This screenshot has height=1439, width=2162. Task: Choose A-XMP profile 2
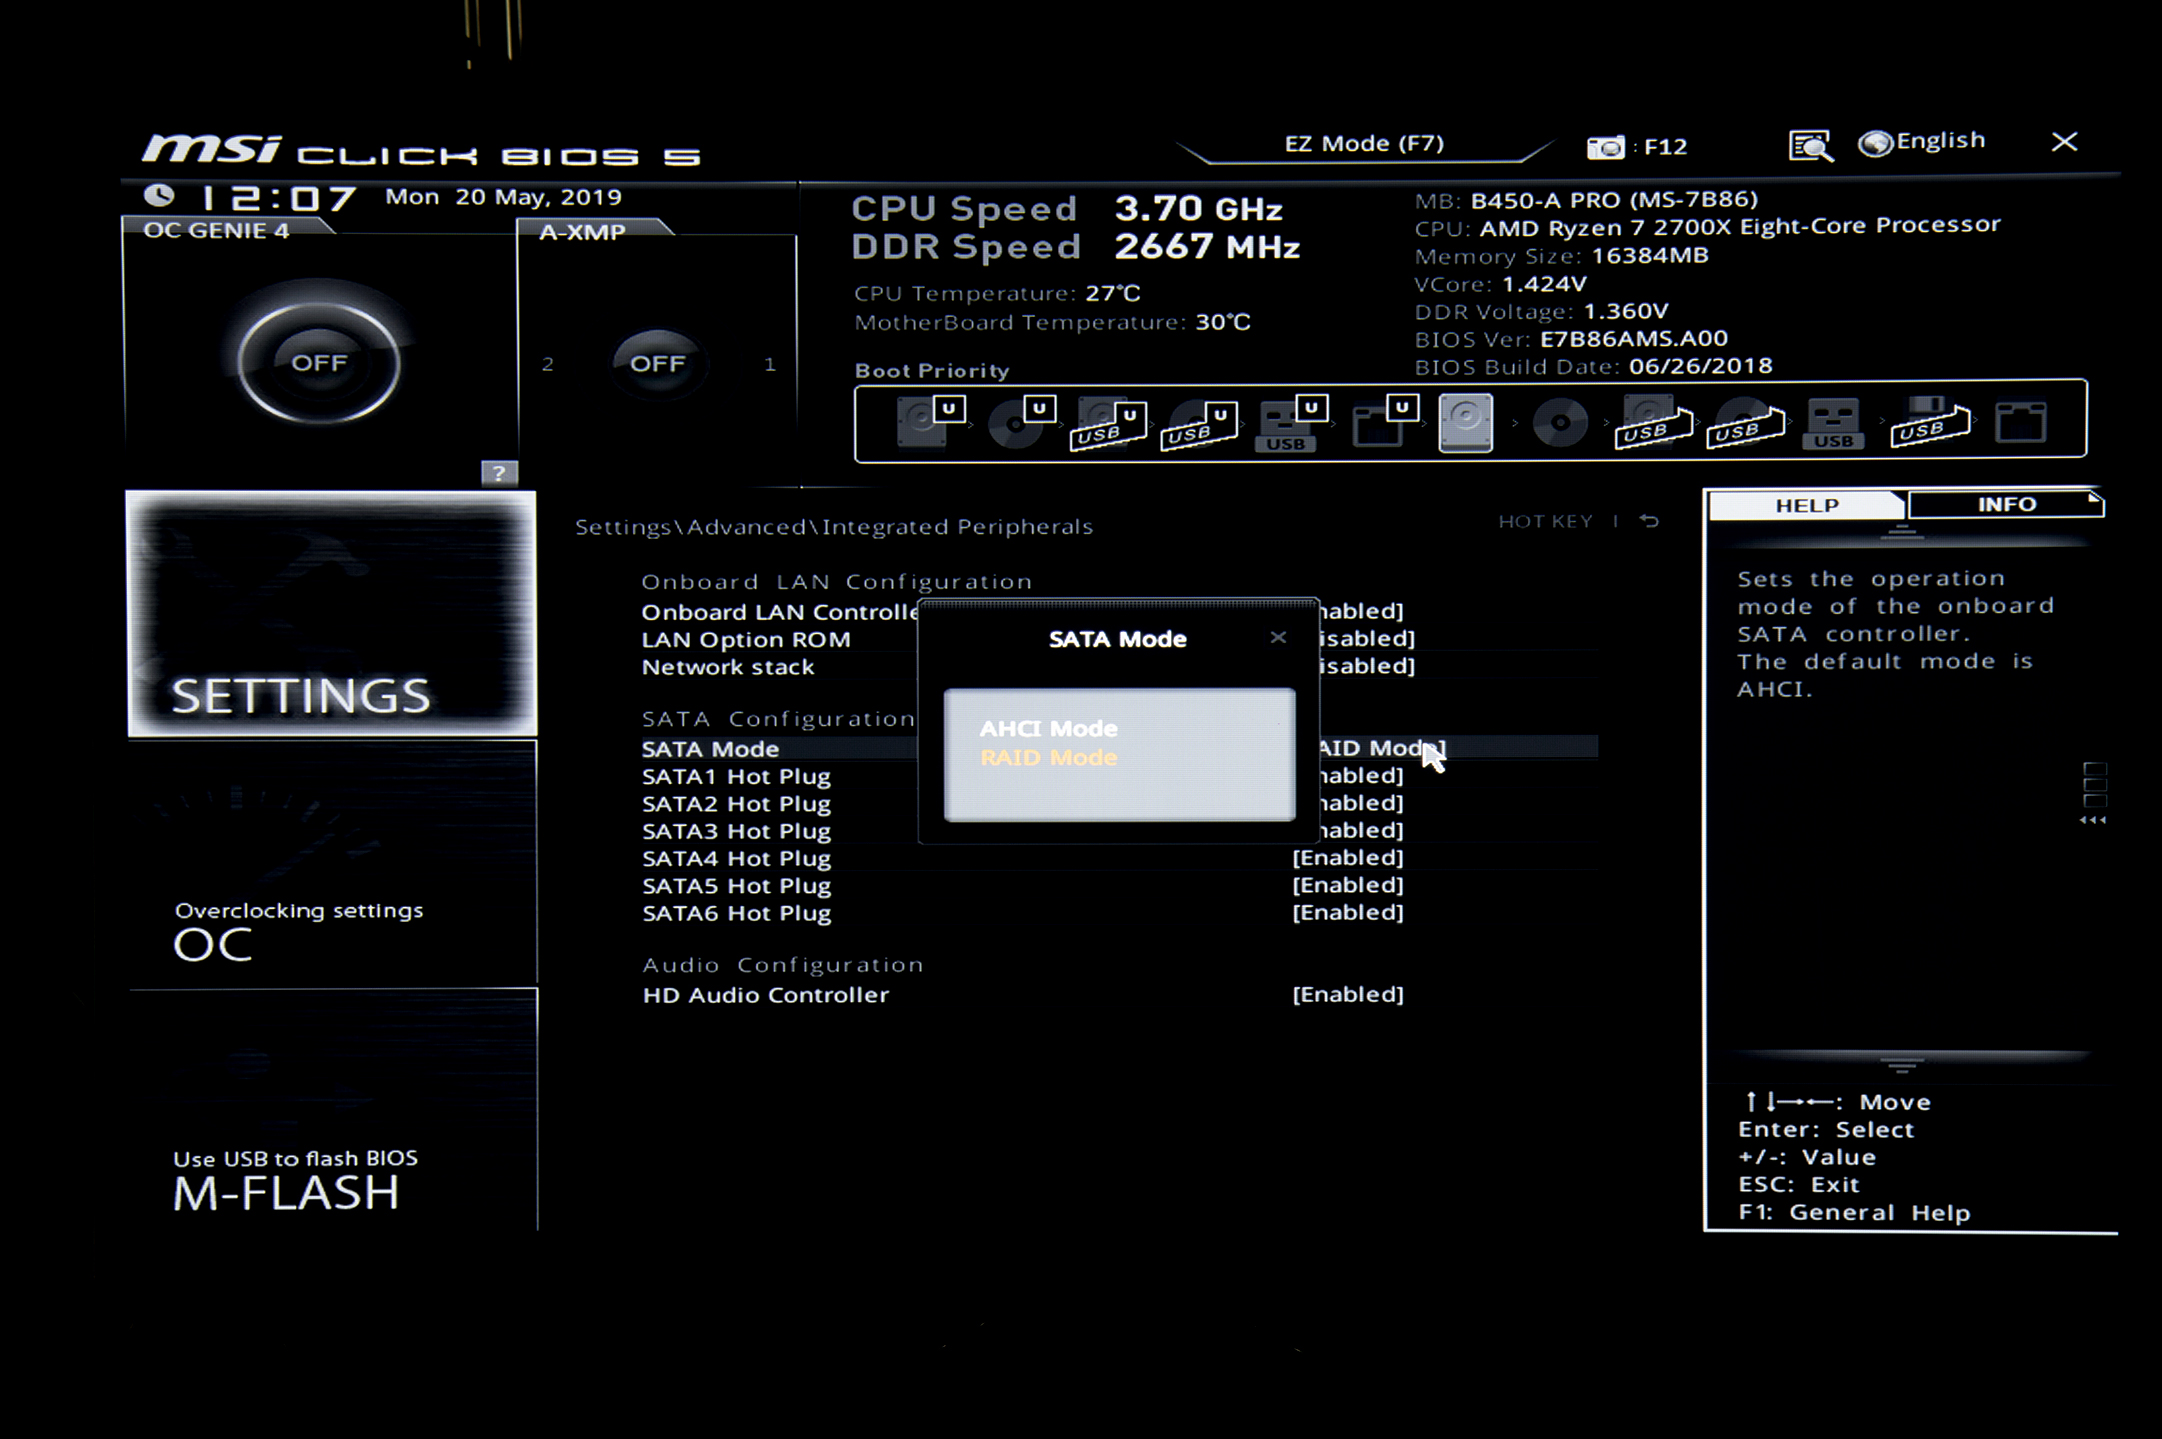pyautogui.click(x=547, y=364)
